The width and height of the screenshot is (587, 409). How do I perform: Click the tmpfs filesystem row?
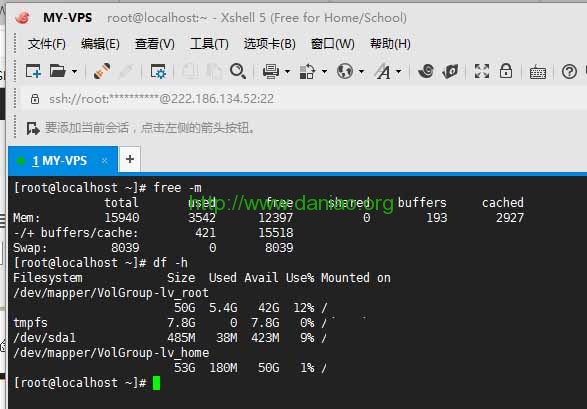pyautogui.click(x=170, y=323)
